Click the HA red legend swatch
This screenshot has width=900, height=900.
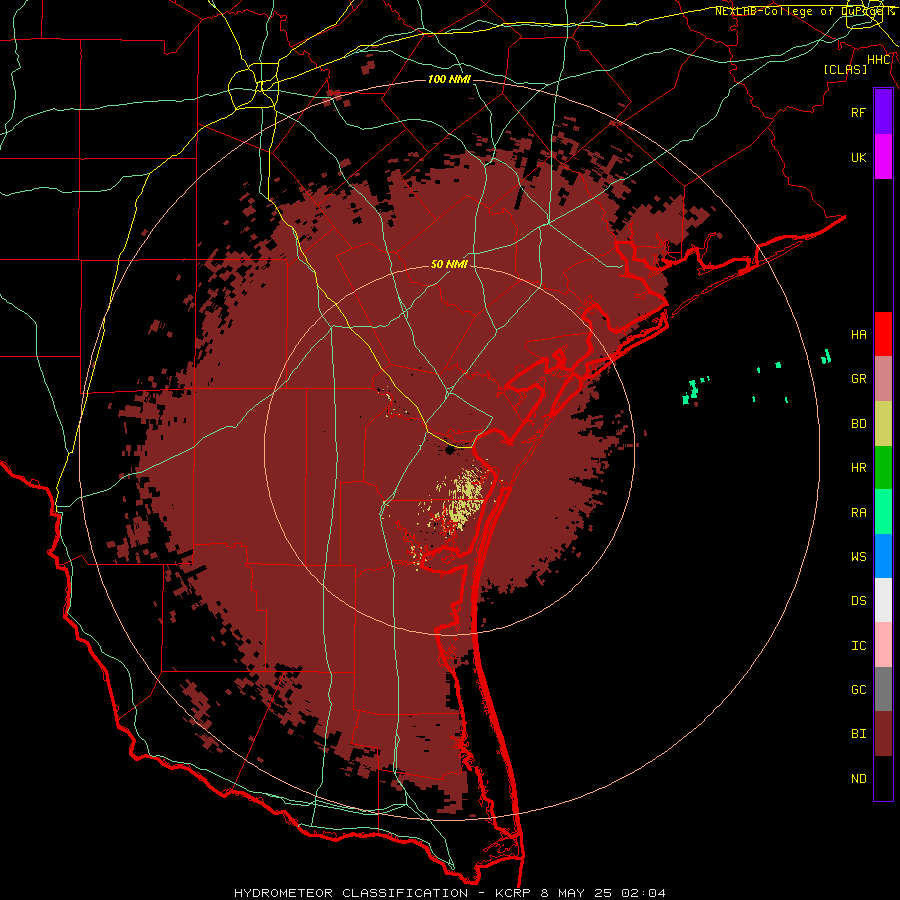883,334
